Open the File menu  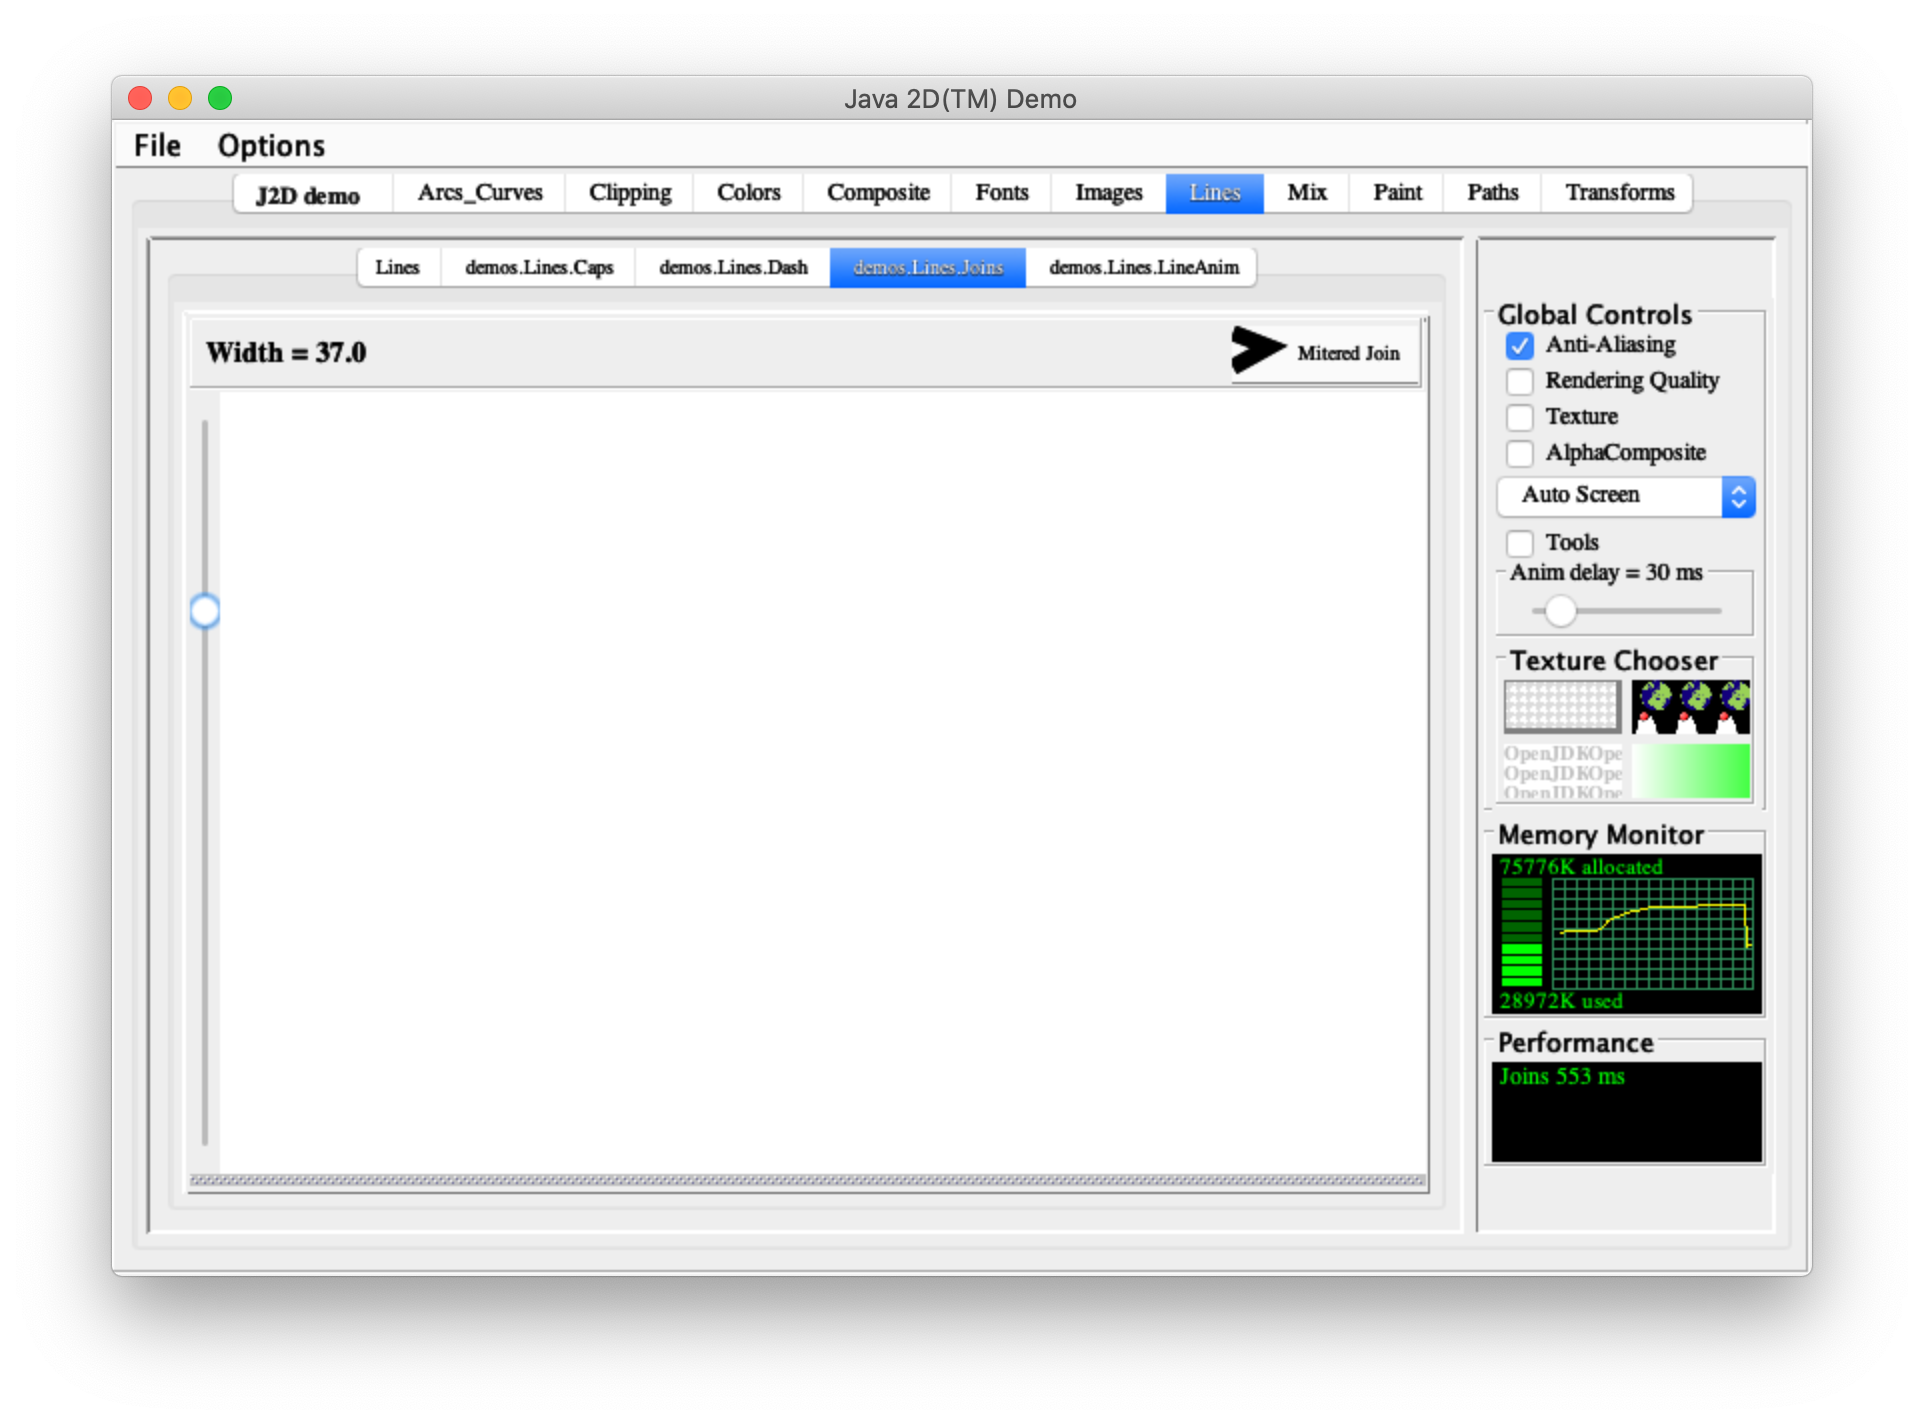(x=157, y=146)
